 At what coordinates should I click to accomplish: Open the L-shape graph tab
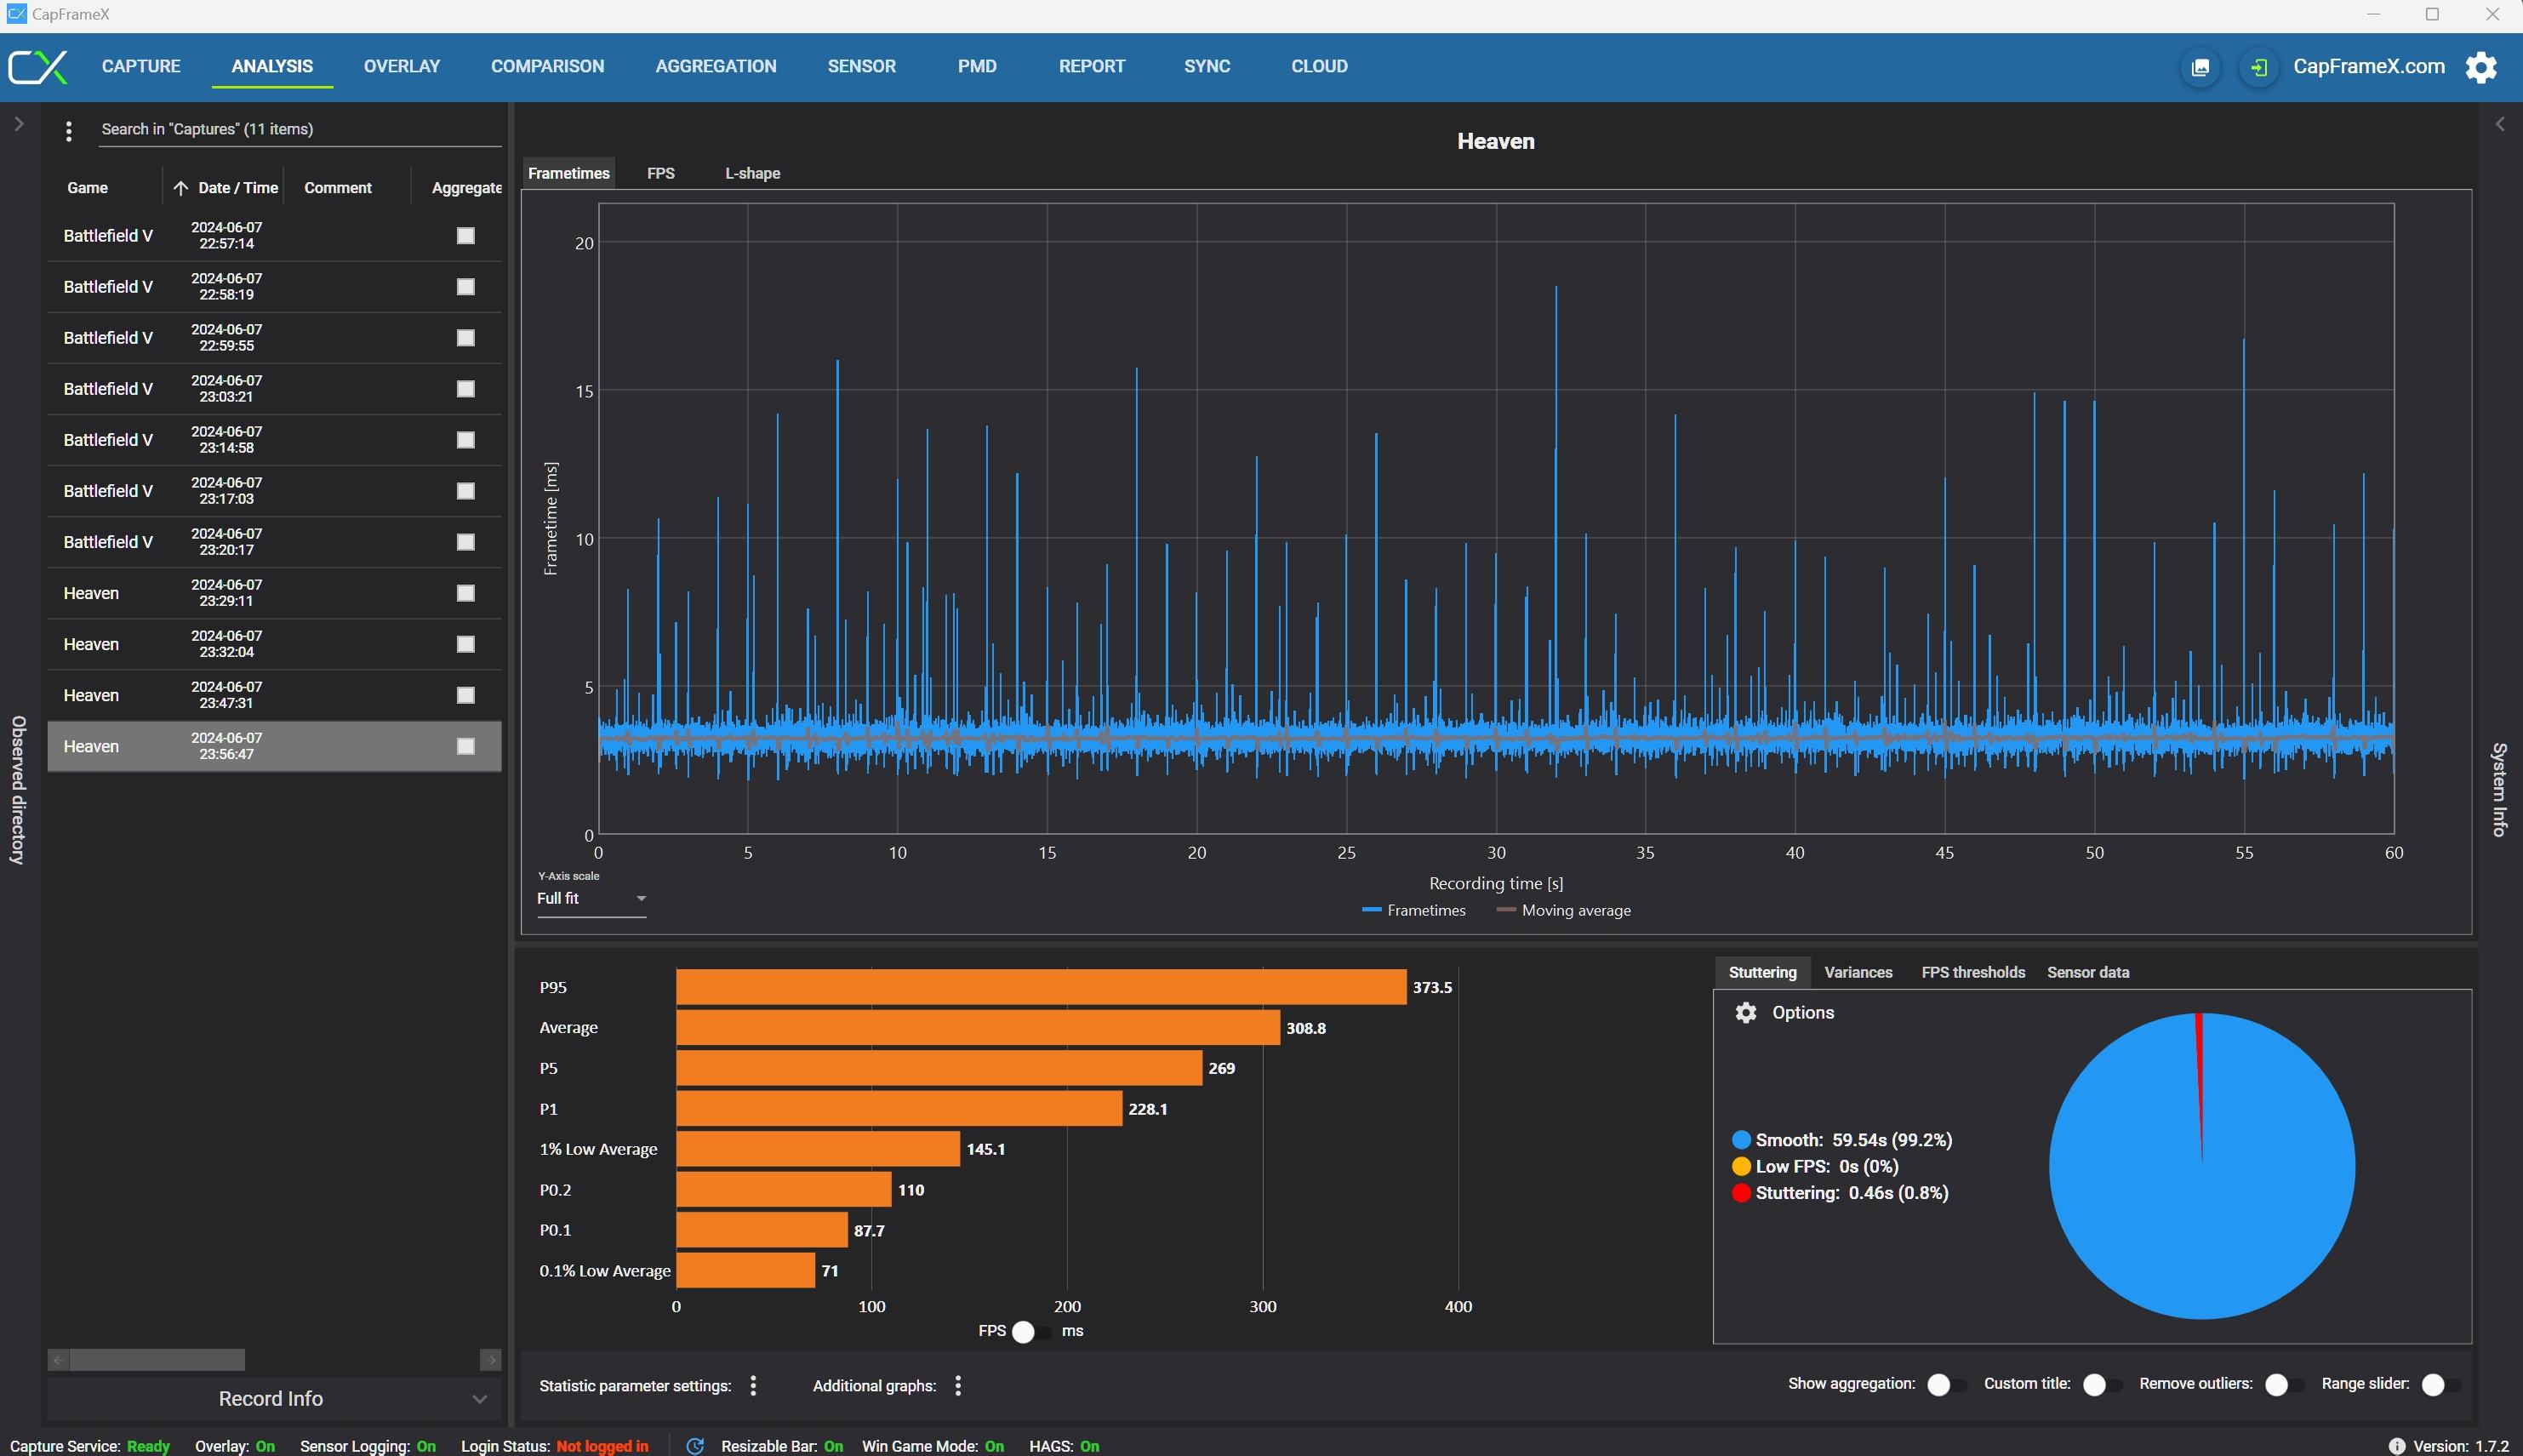click(752, 173)
